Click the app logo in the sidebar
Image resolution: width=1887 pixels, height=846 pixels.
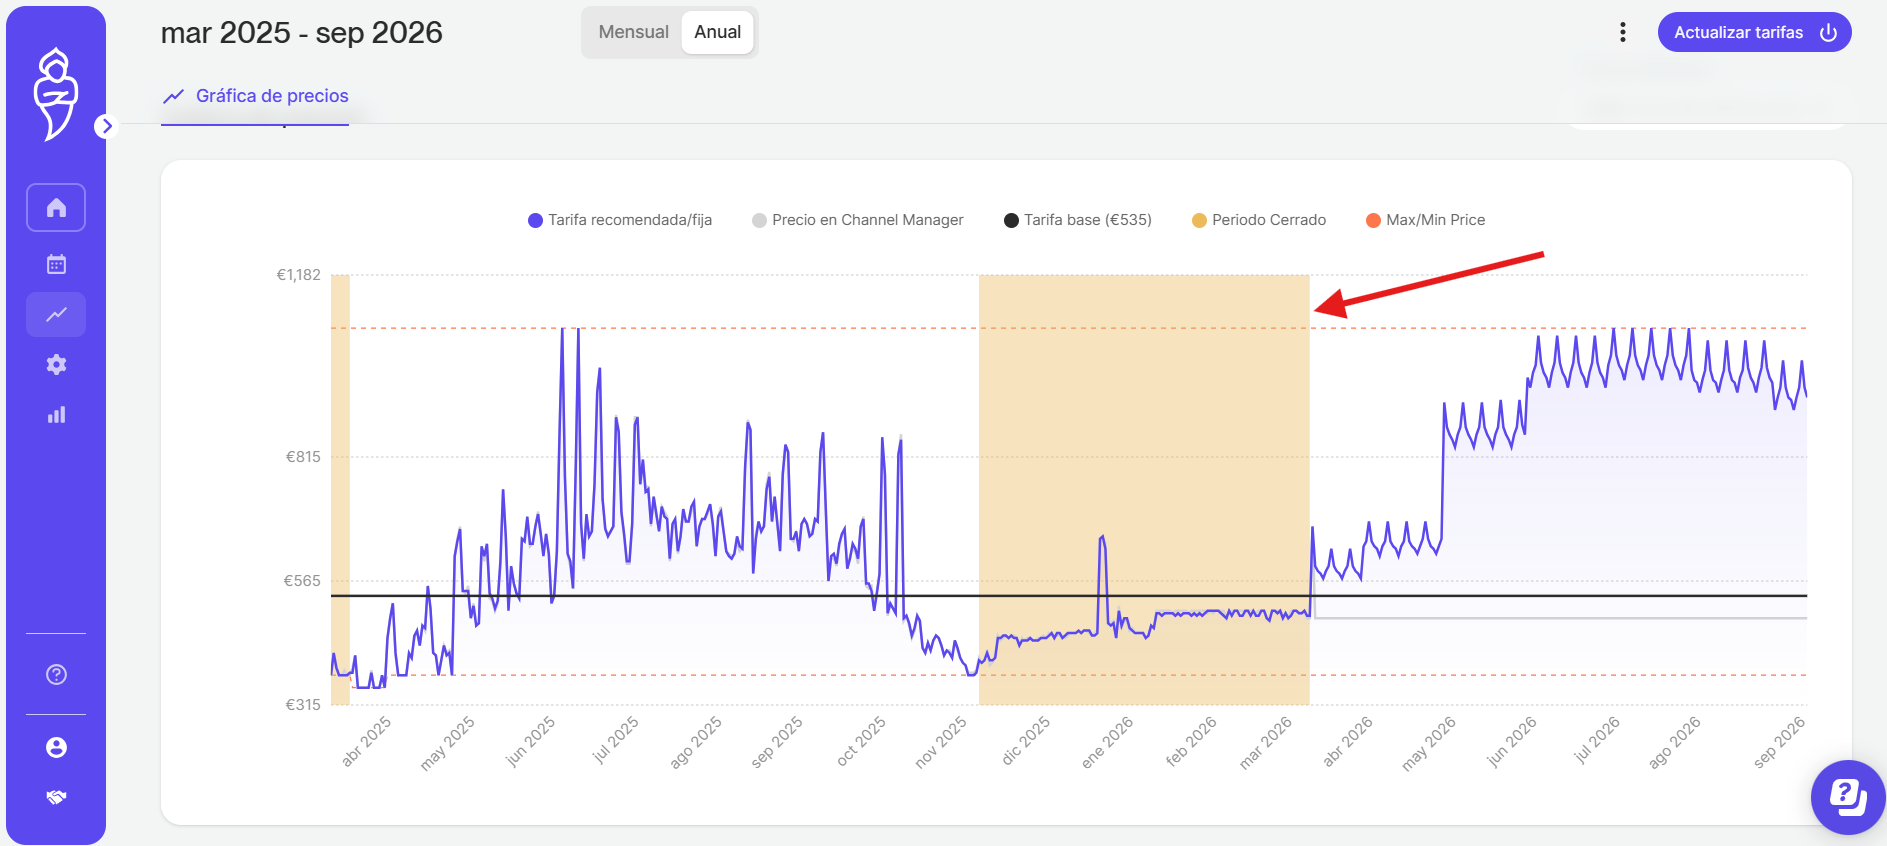55,93
